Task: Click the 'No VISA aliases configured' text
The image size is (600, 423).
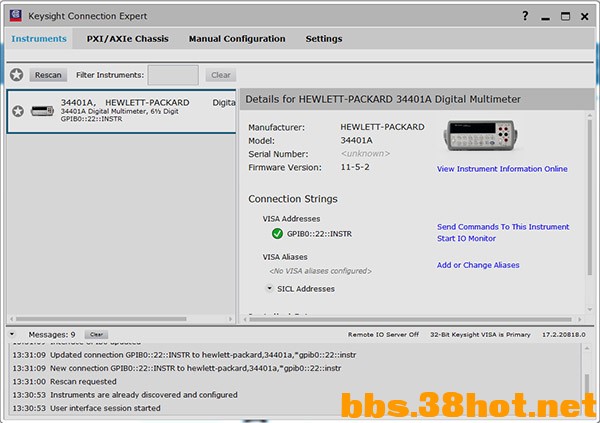Action: point(320,271)
